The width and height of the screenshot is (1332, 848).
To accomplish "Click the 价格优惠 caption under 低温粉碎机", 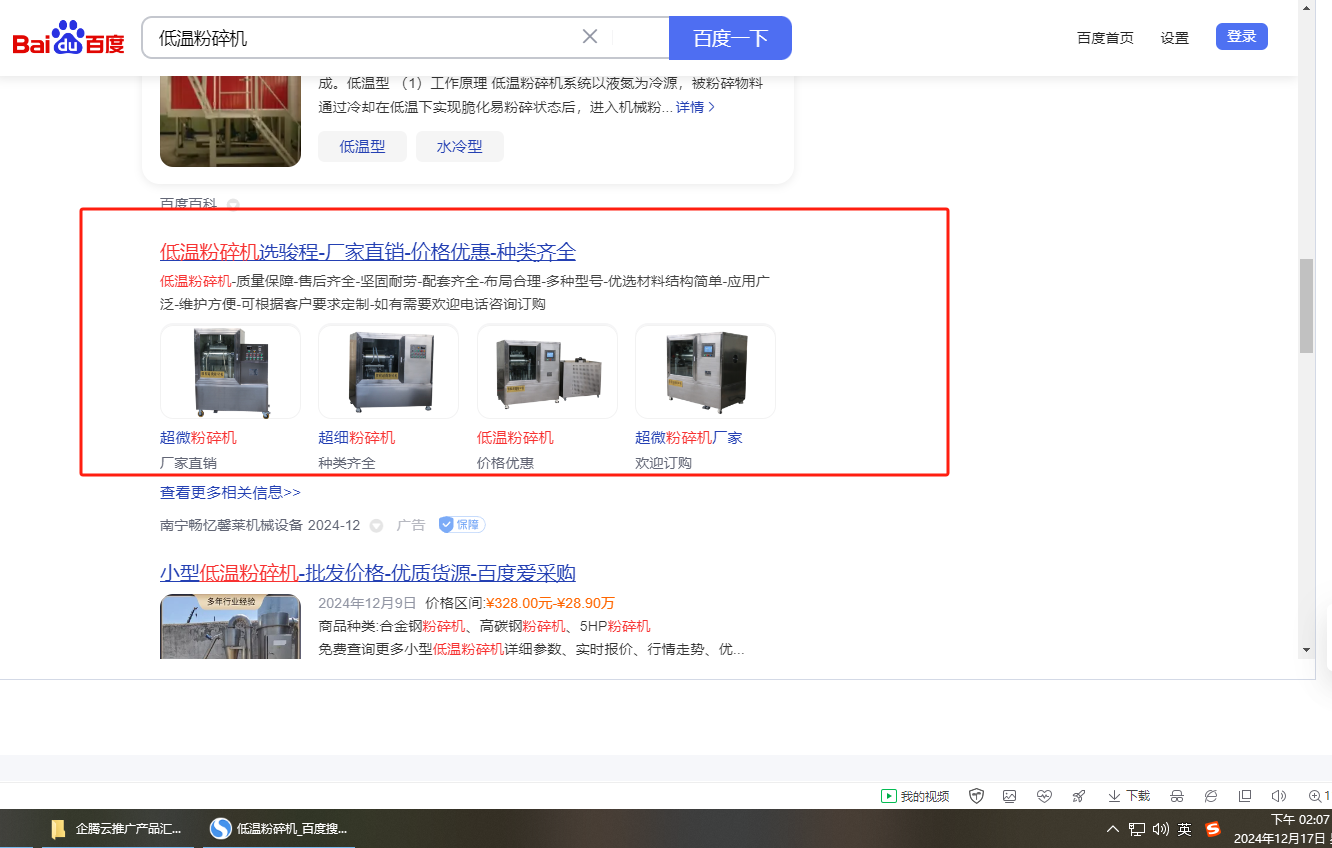I will [x=505, y=463].
